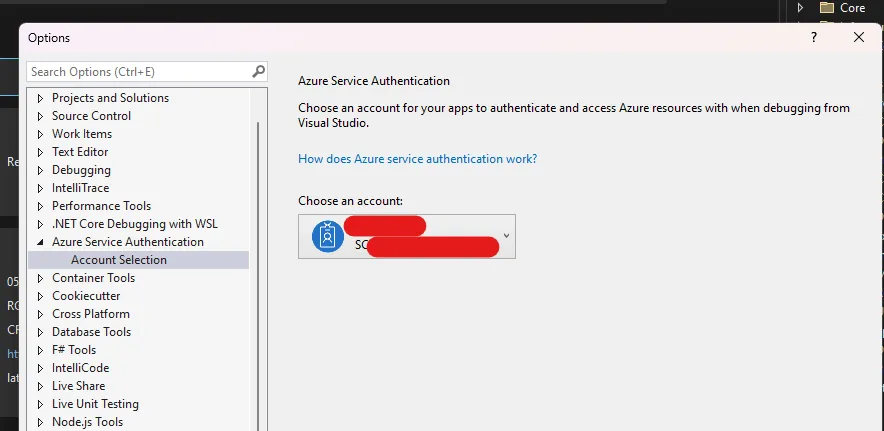
Task: Click the account badge avatar icon
Action: click(328, 236)
